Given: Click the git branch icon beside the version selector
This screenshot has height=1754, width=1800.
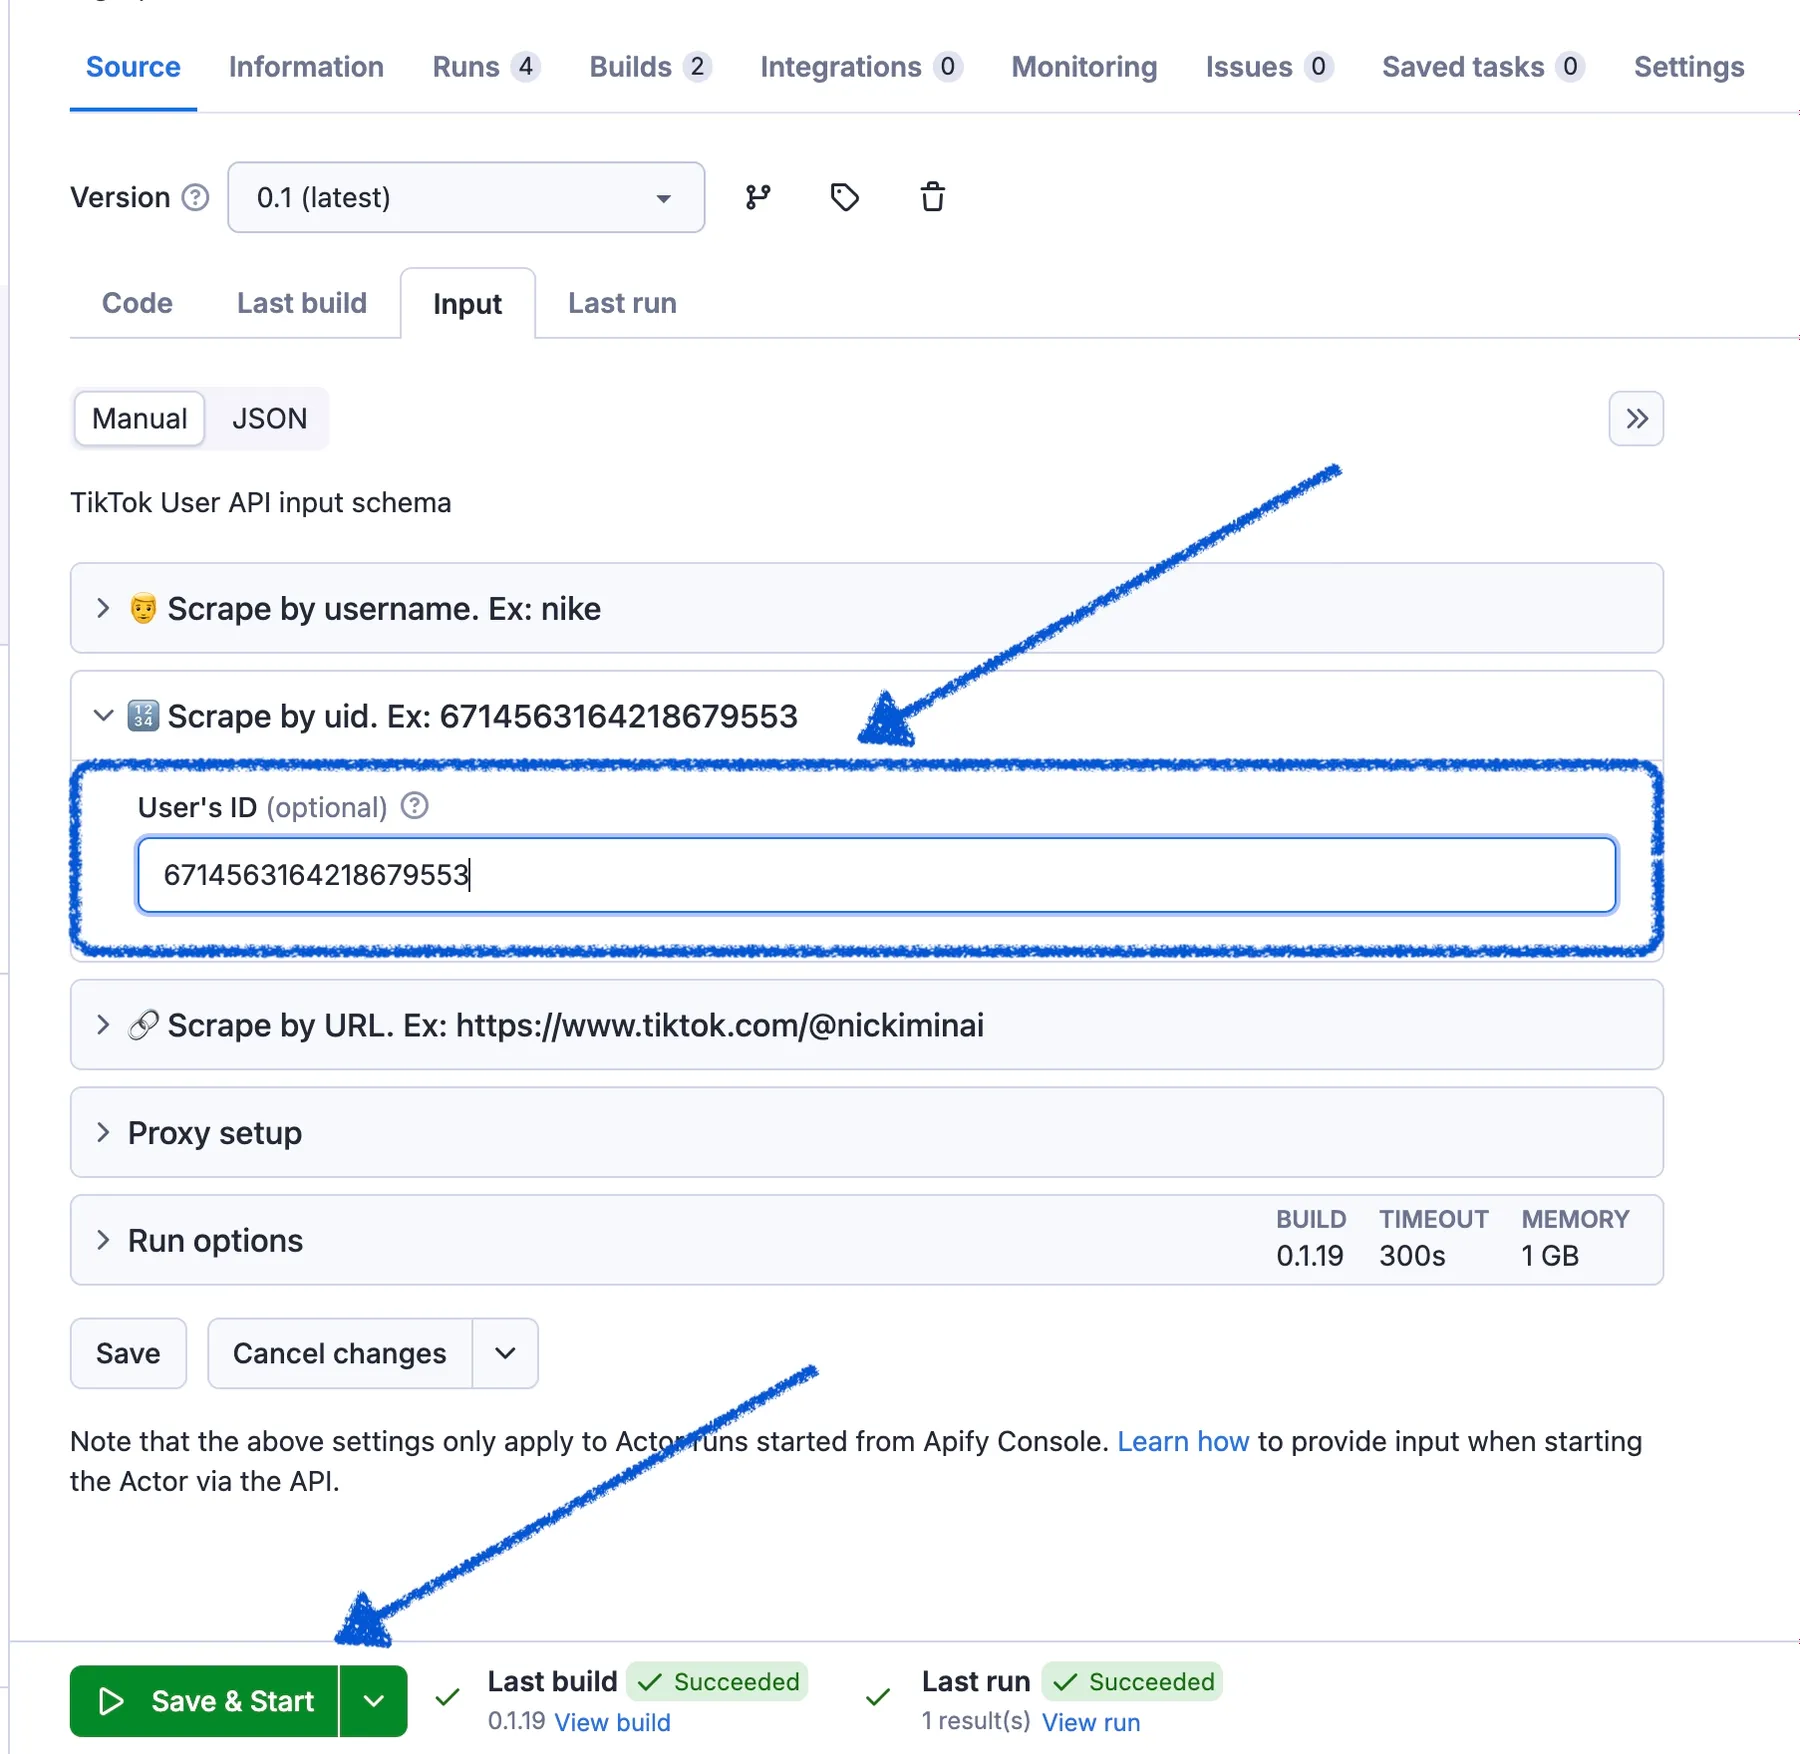Looking at the screenshot, I should pyautogui.click(x=758, y=198).
